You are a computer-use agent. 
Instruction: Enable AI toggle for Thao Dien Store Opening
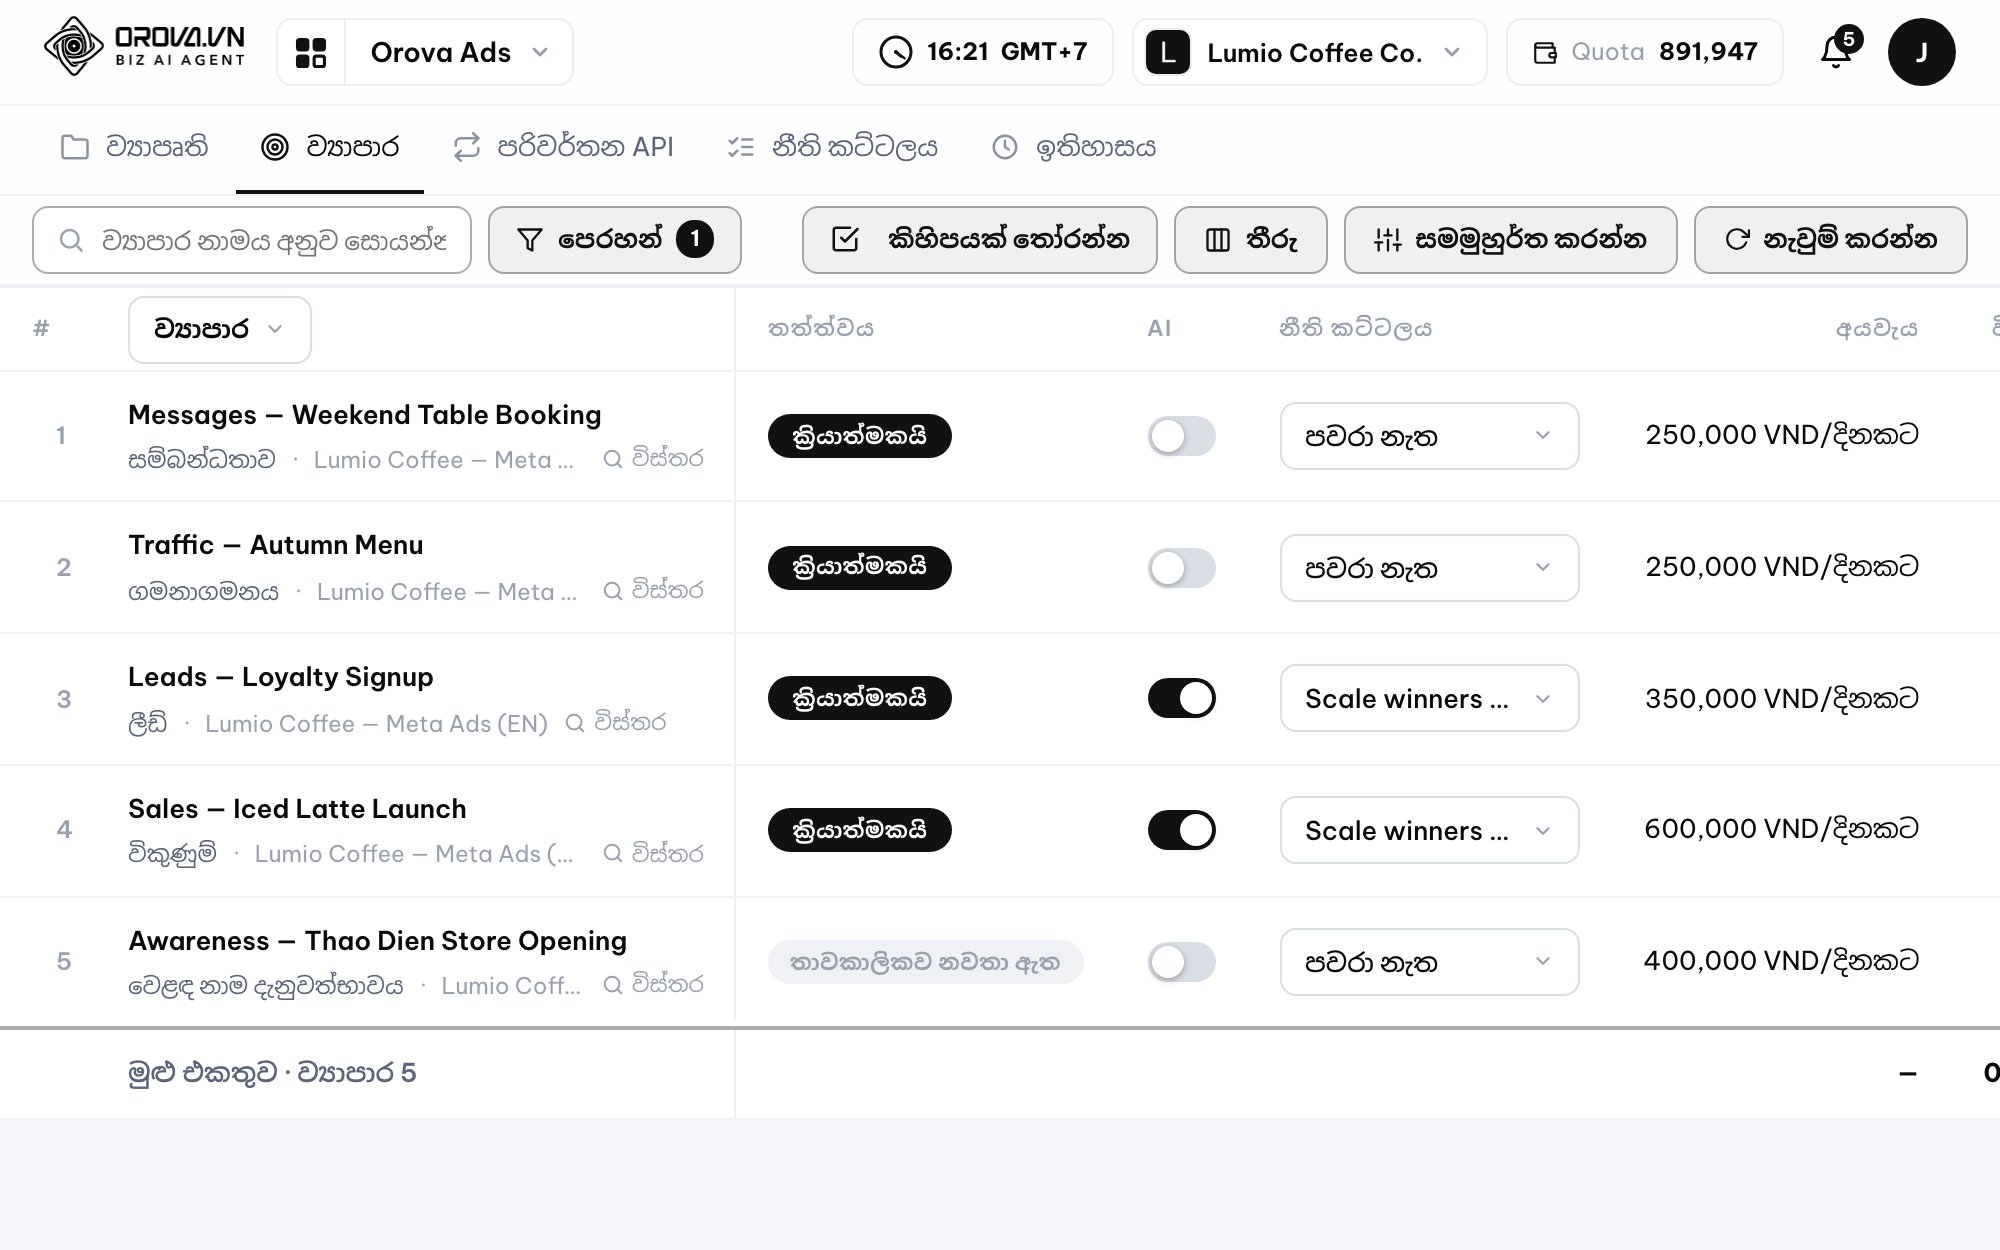click(x=1181, y=962)
